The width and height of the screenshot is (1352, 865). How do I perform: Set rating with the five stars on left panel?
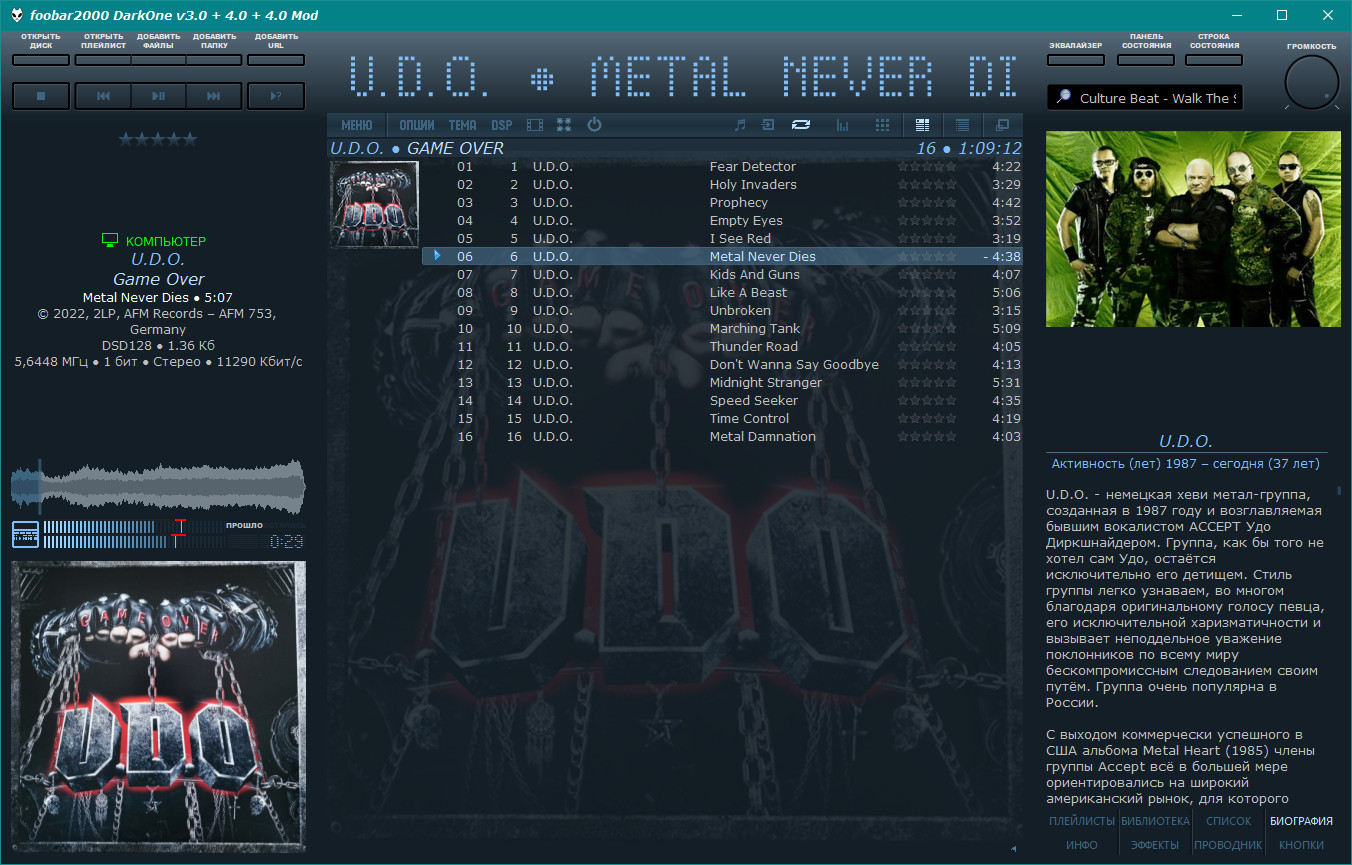(x=158, y=139)
